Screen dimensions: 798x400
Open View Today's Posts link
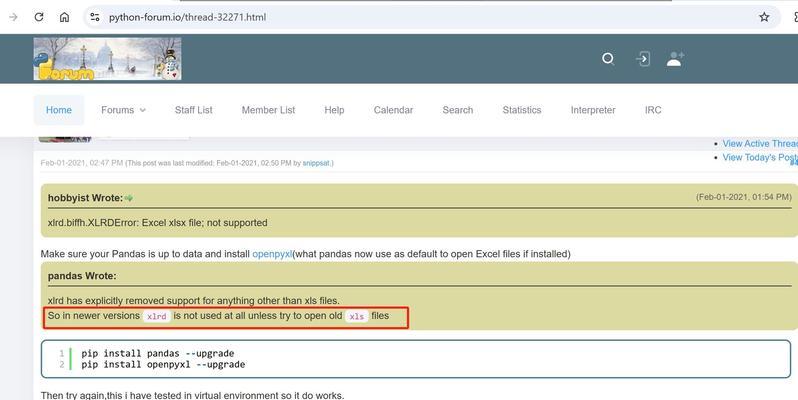[760, 157]
